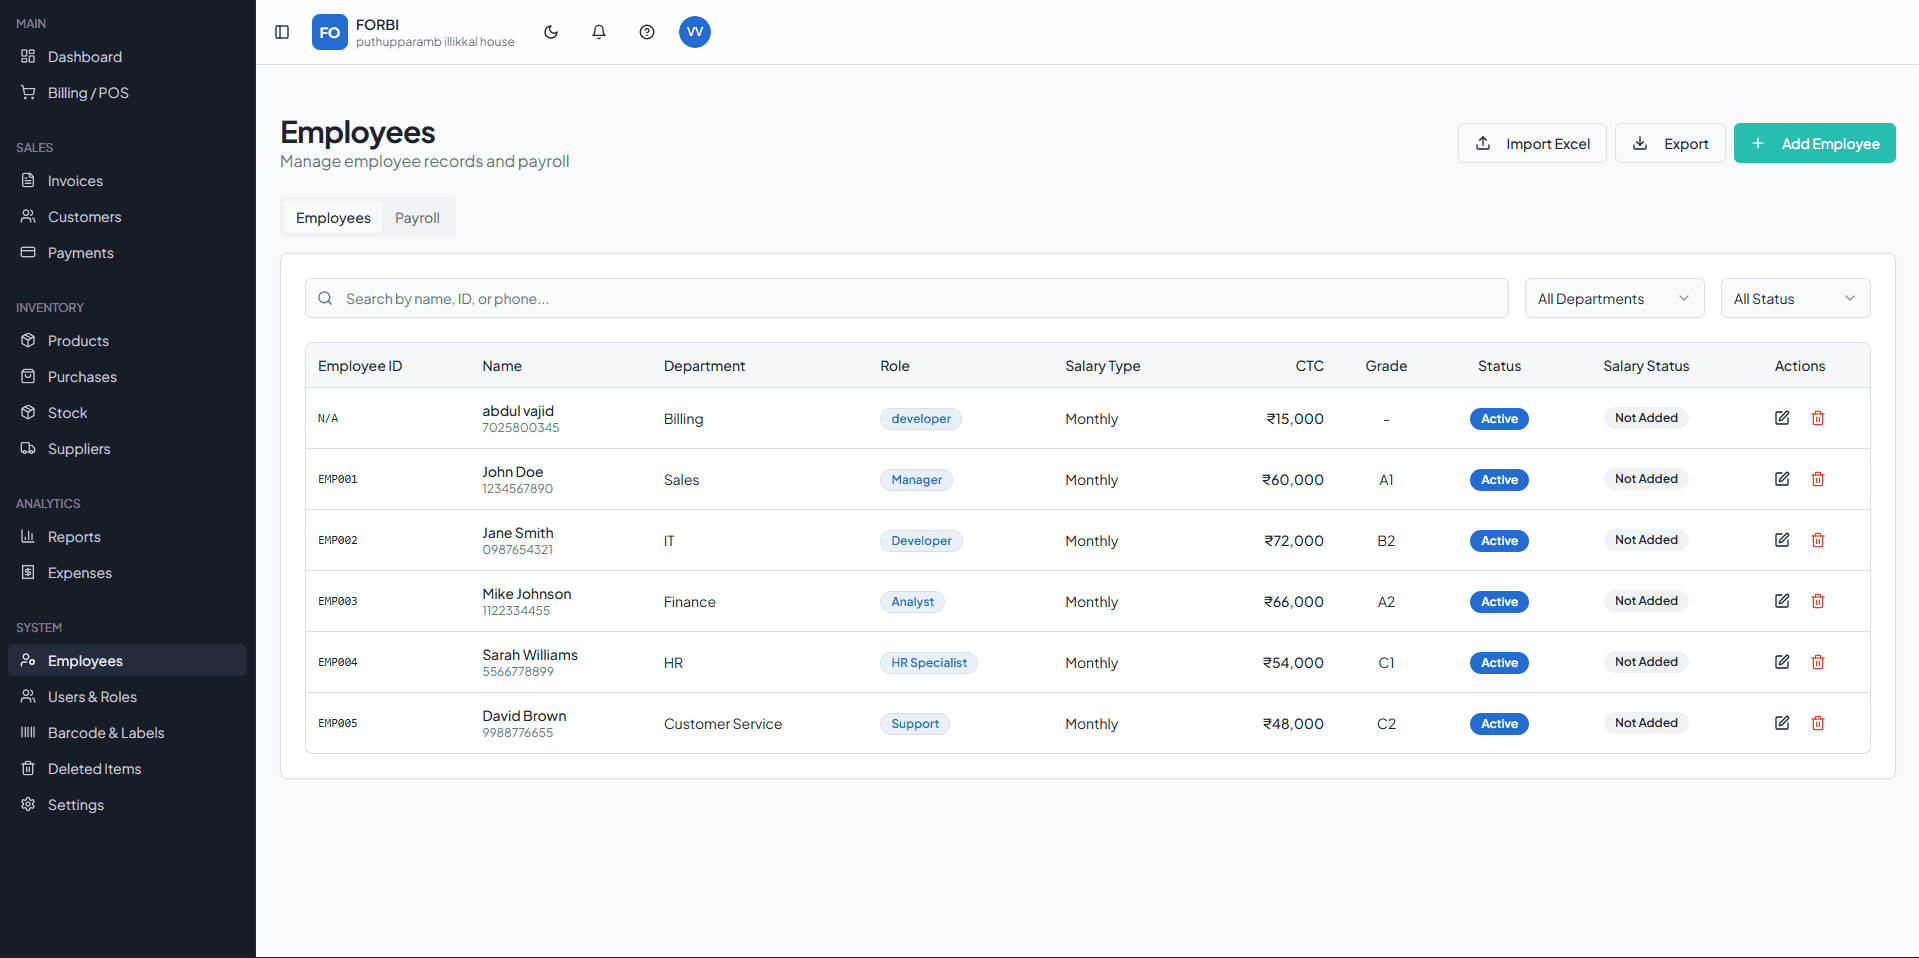Click the Add Employee button
The width and height of the screenshot is (1919, 958).
1814,144
